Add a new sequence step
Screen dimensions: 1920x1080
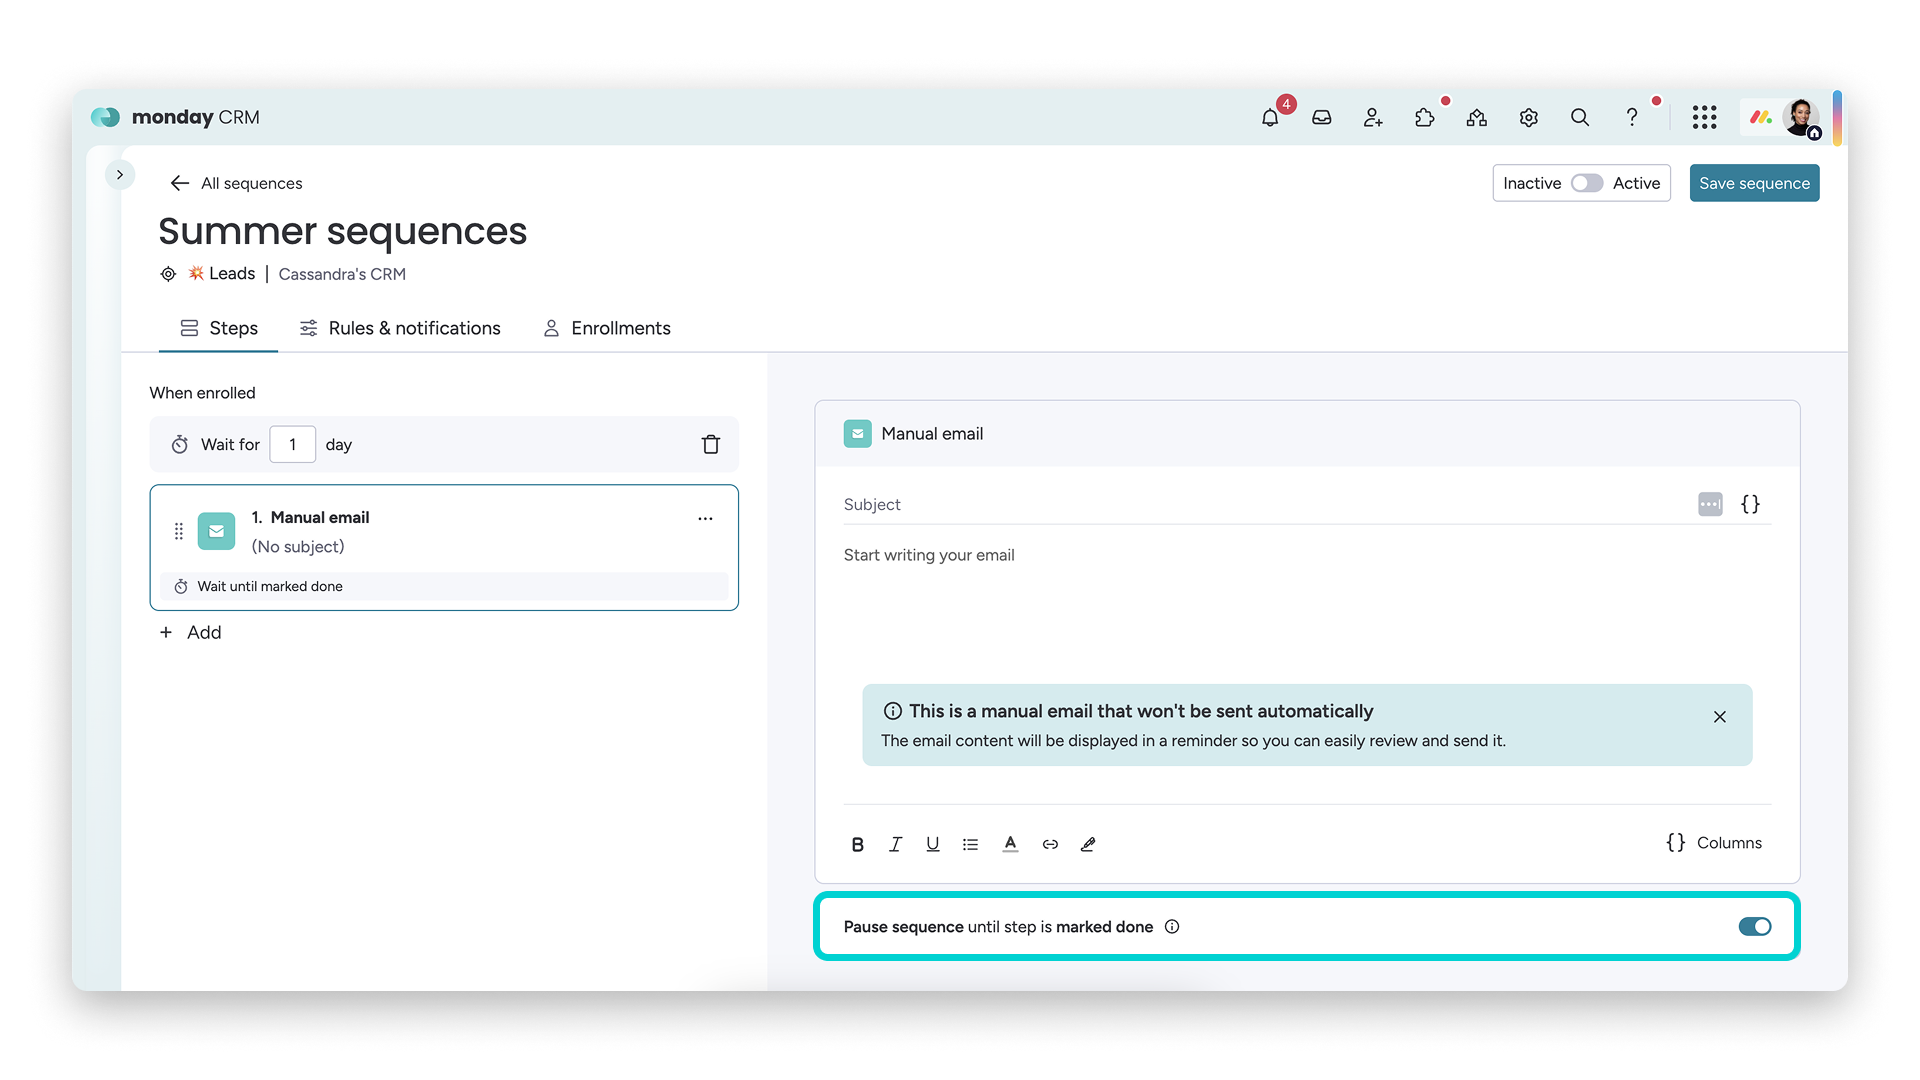190,632
